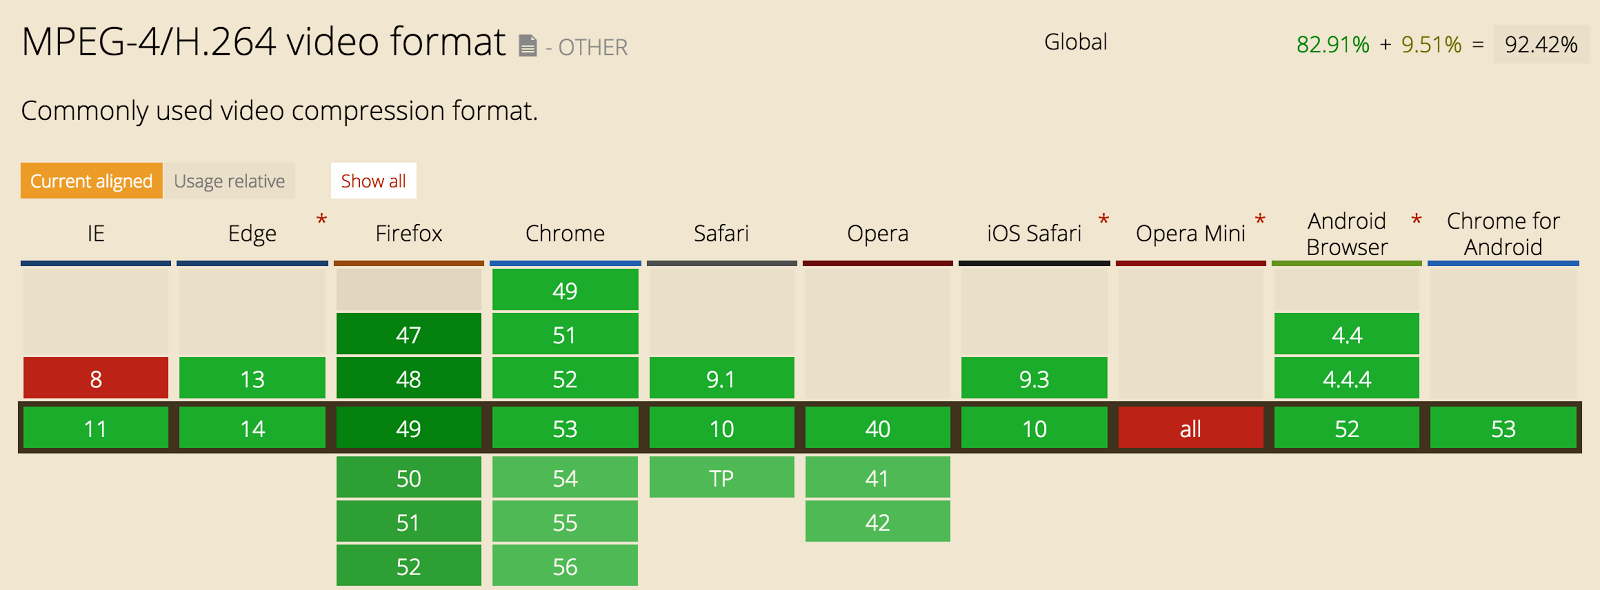Click the asterisk note beside iOS Safari
Viewport: 1600px width, 590px height.
(1104, 220)
